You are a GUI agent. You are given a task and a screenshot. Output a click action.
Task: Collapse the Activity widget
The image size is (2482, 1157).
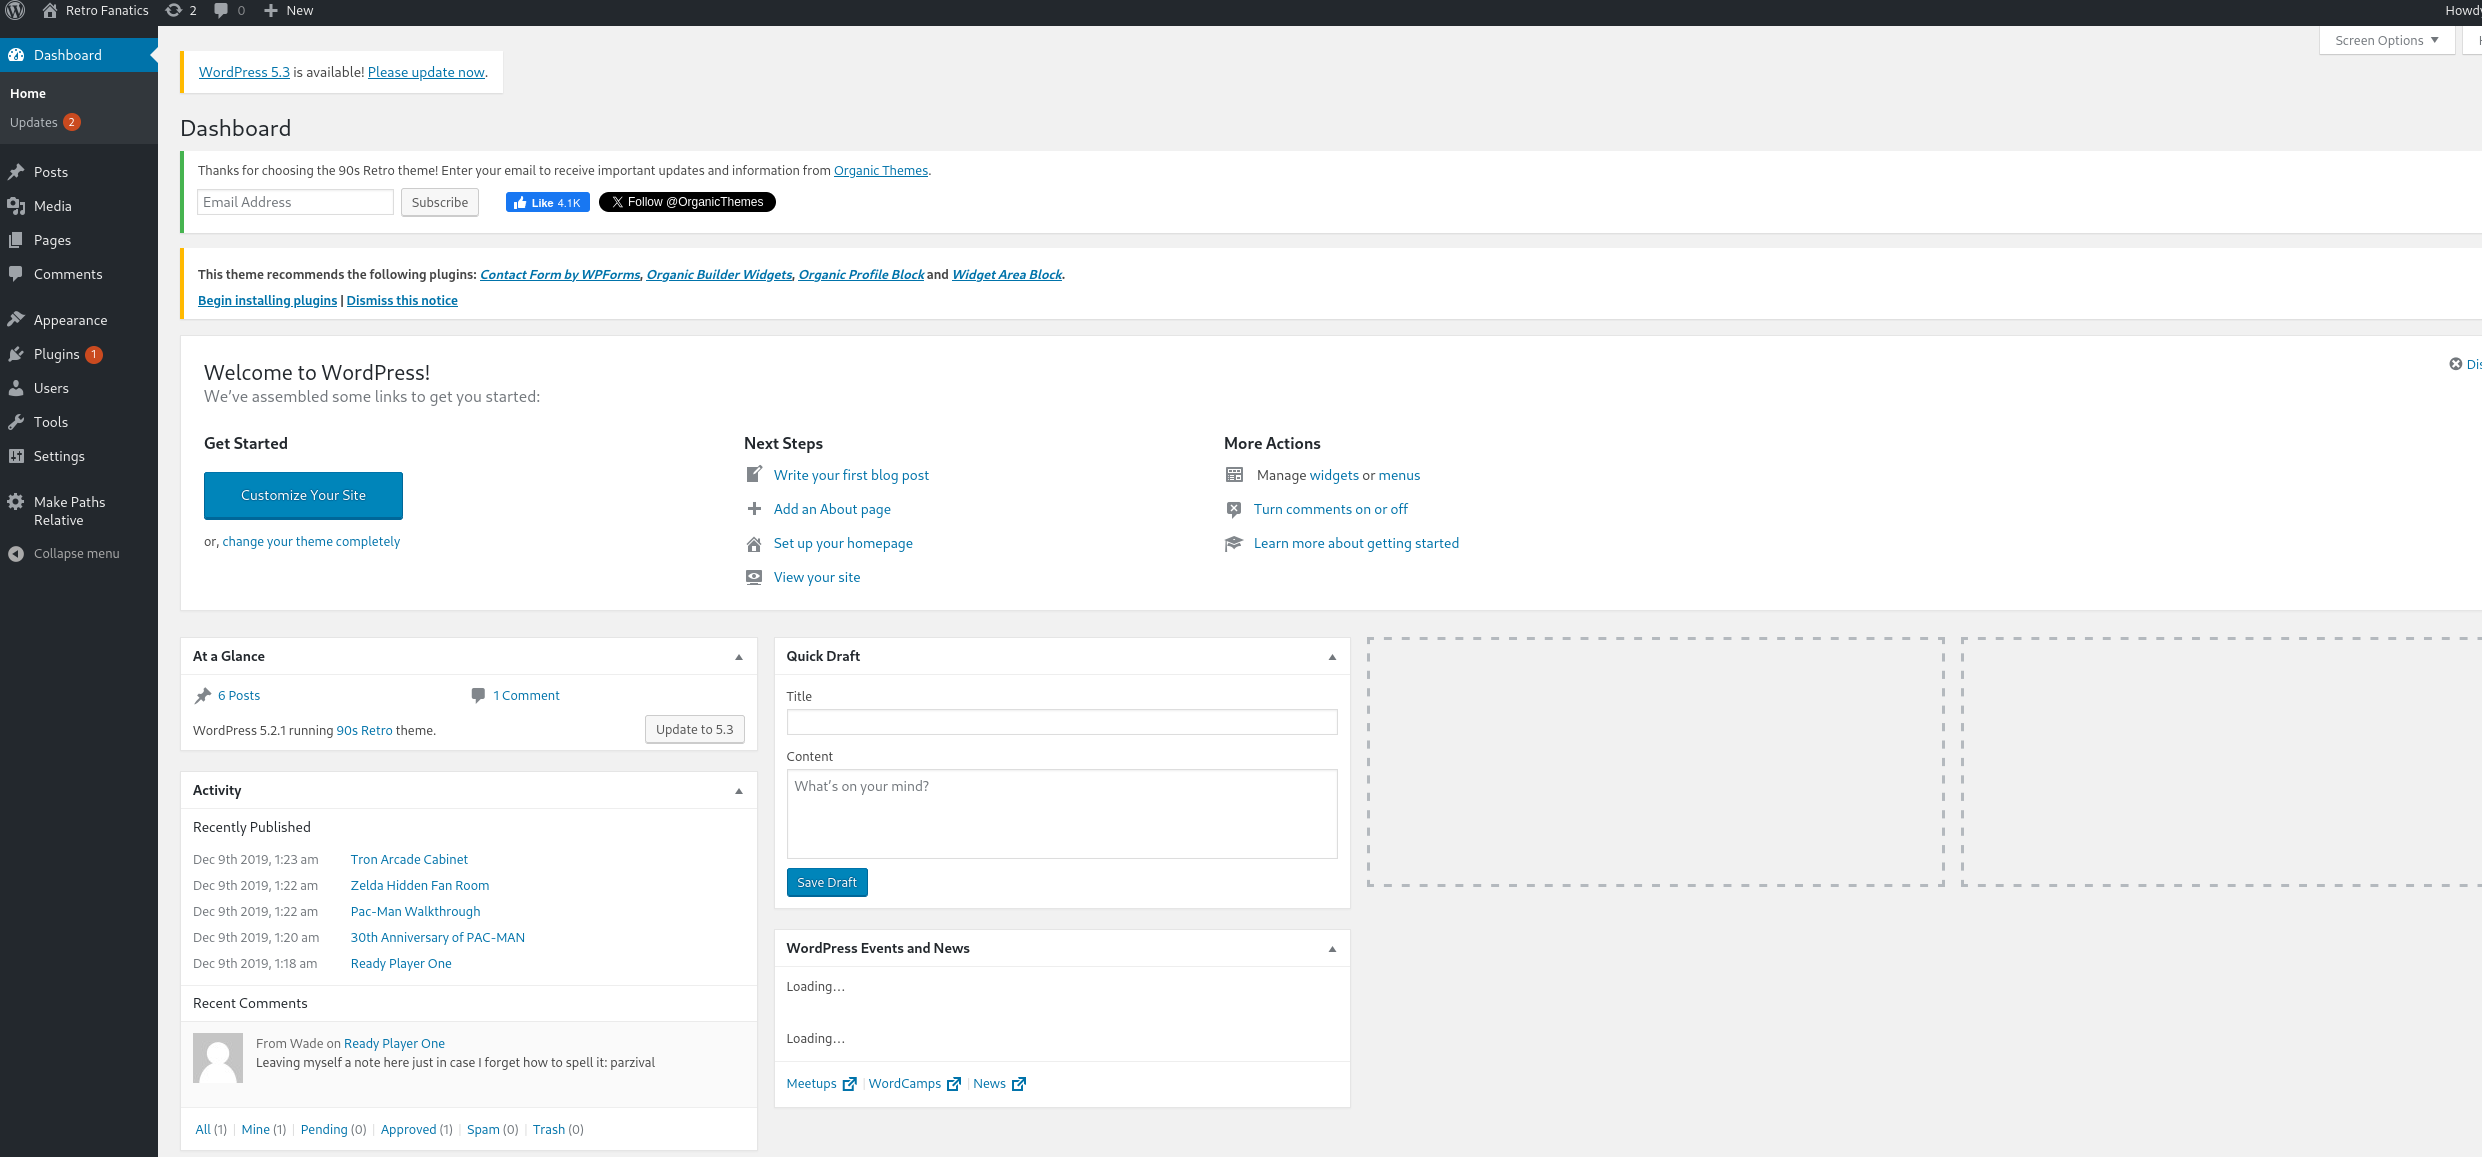(x=739, y=791)
